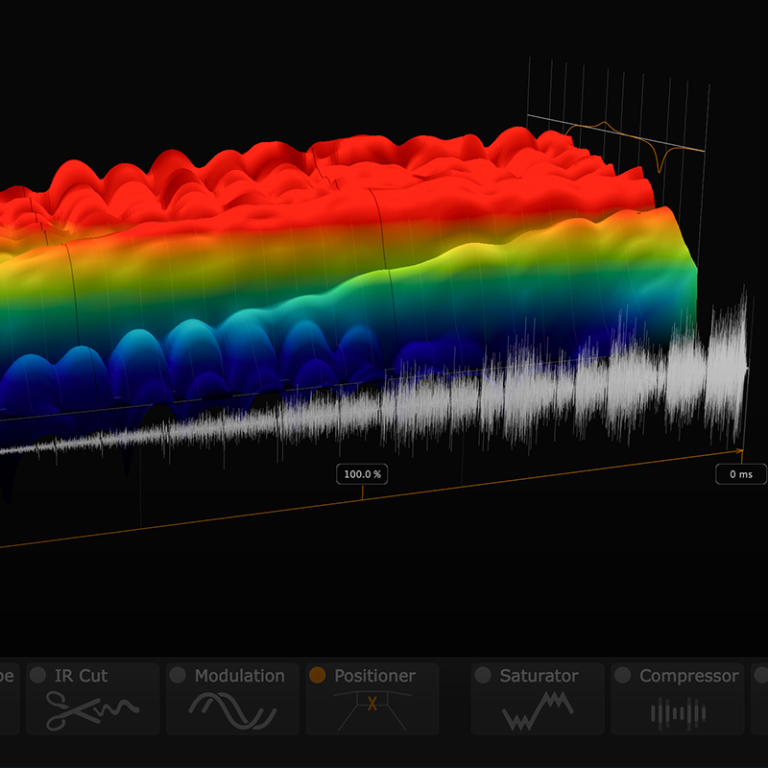Select the Saturator module label
Viewport: 768px width, 768px height.
tap(539, 676)
